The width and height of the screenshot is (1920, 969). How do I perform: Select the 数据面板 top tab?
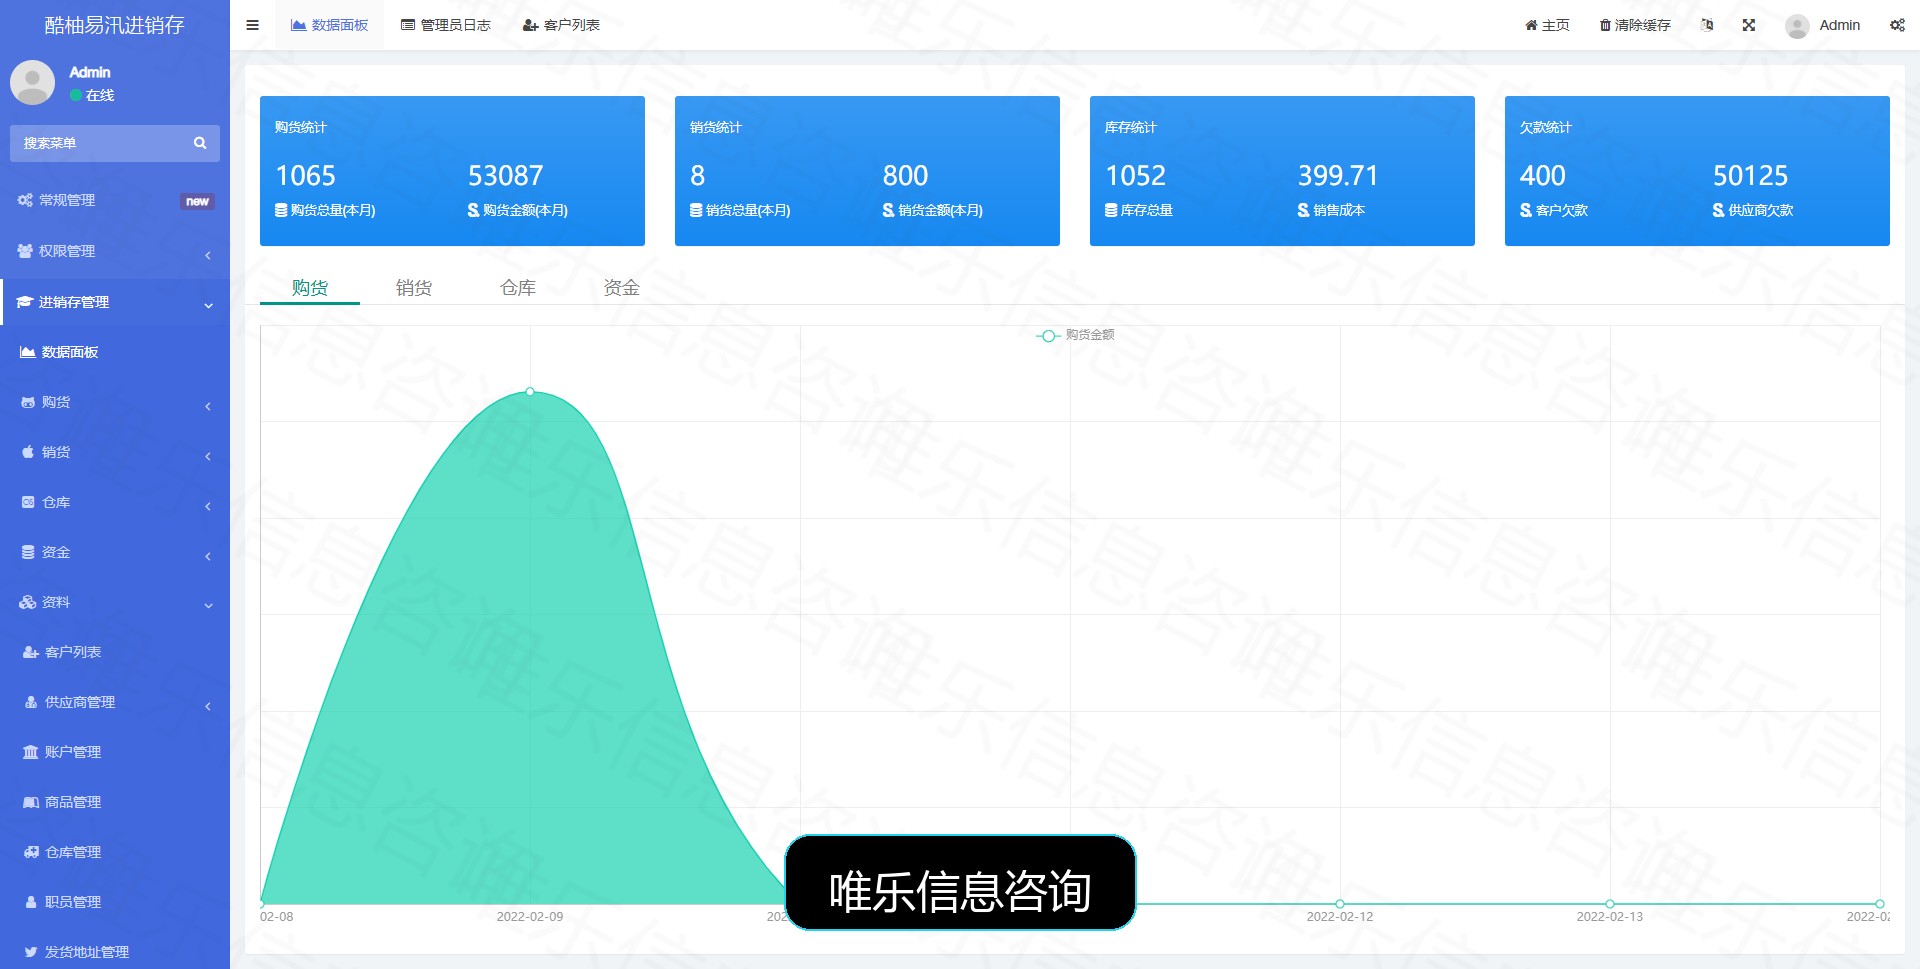point(329,25)
